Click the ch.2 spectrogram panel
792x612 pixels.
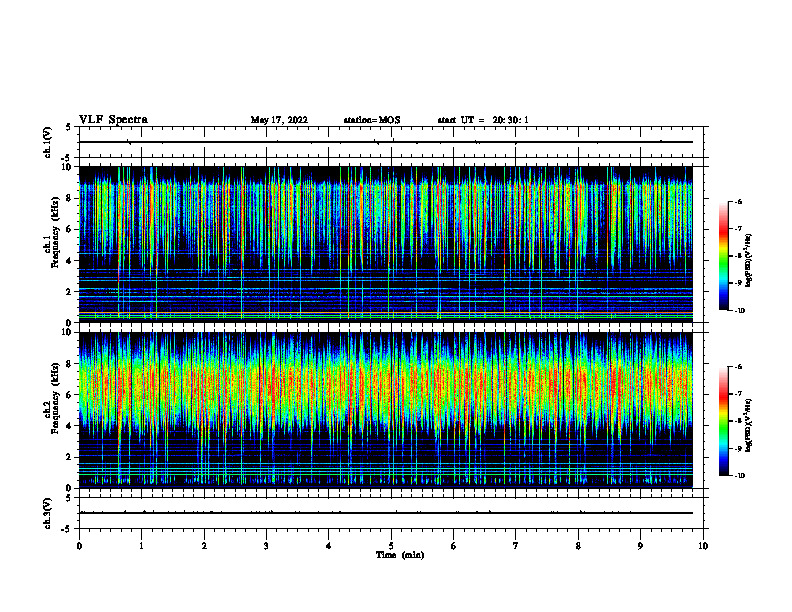tap(386, 410)
